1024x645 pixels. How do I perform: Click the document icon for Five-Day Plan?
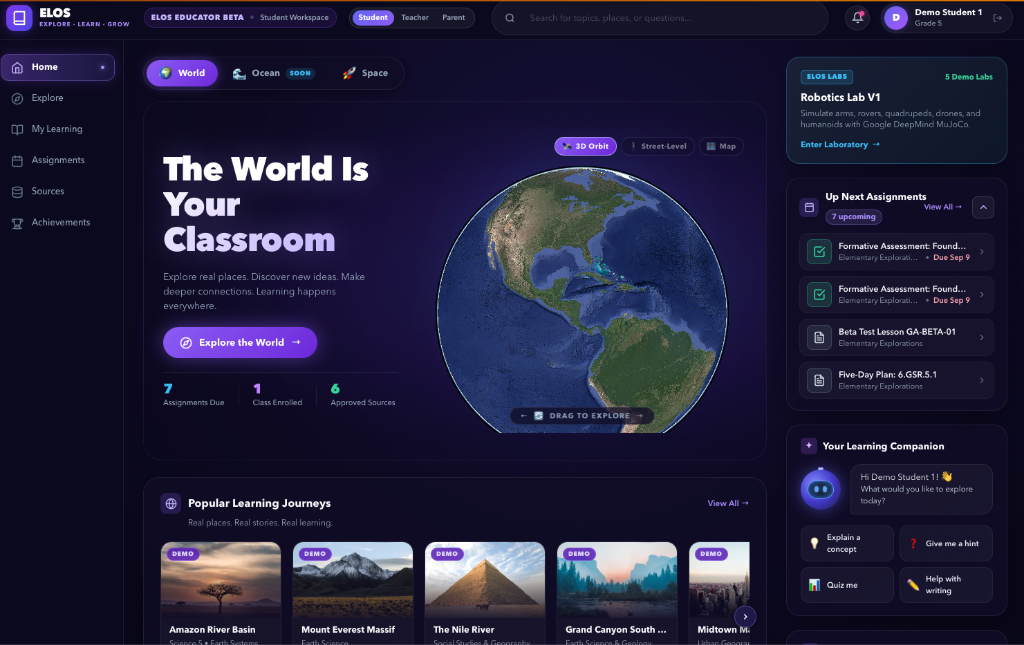(819, 380)
